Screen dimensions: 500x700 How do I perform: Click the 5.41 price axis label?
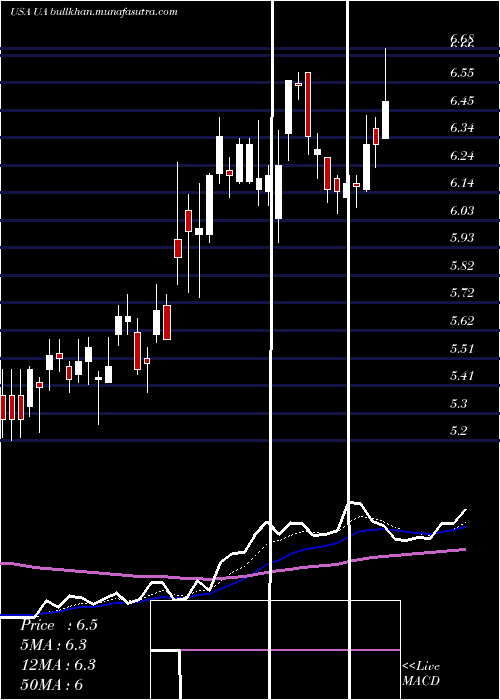click(462, 375)
